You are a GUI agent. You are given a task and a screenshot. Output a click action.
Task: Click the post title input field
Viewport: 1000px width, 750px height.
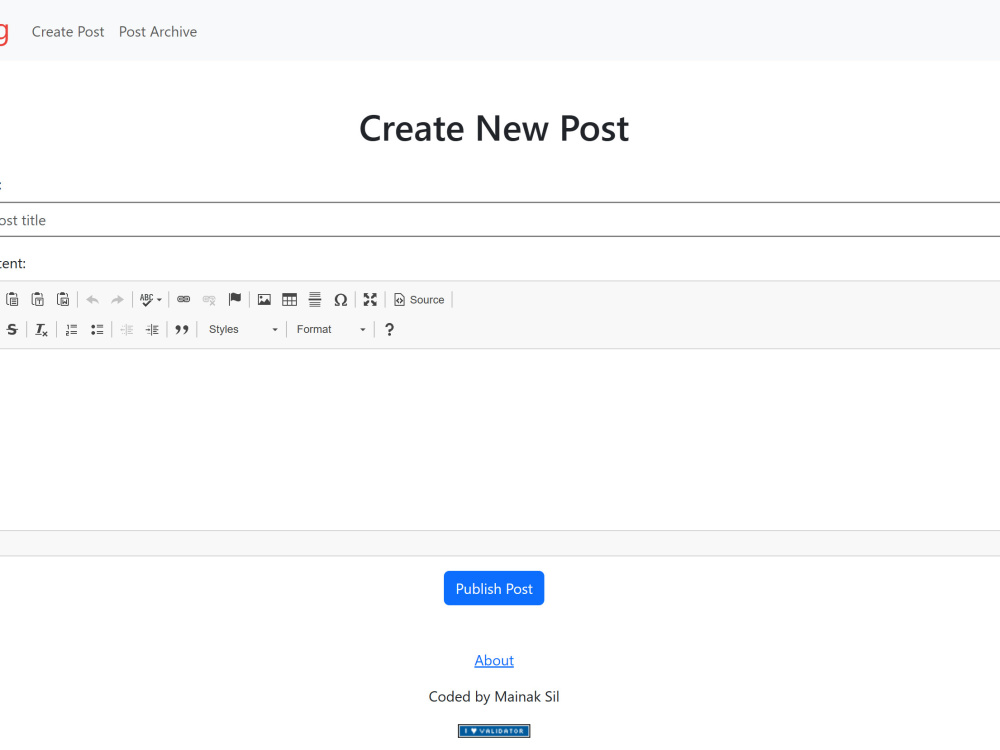500,219
